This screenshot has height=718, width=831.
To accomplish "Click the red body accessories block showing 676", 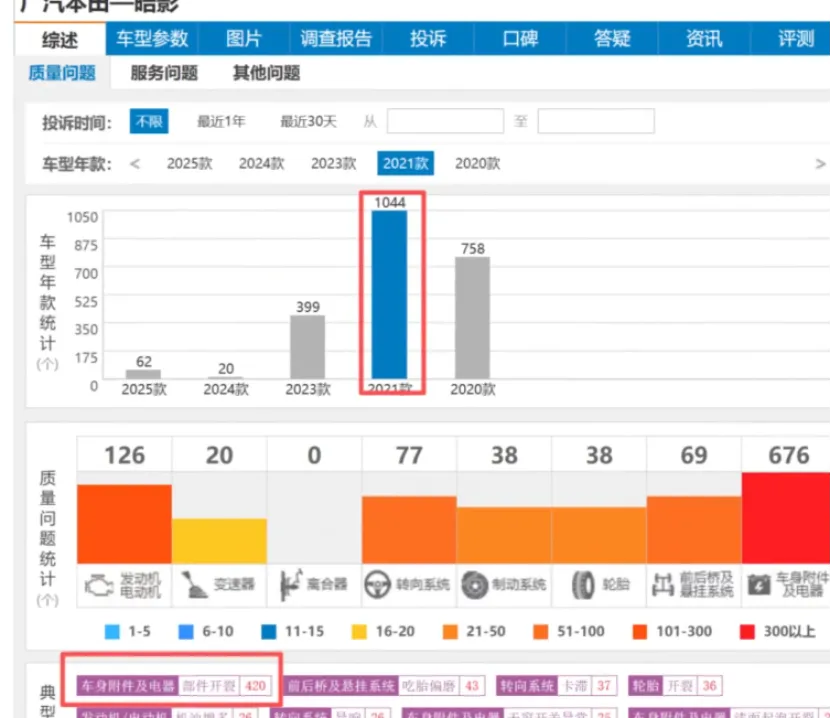I will click(786, 518).
